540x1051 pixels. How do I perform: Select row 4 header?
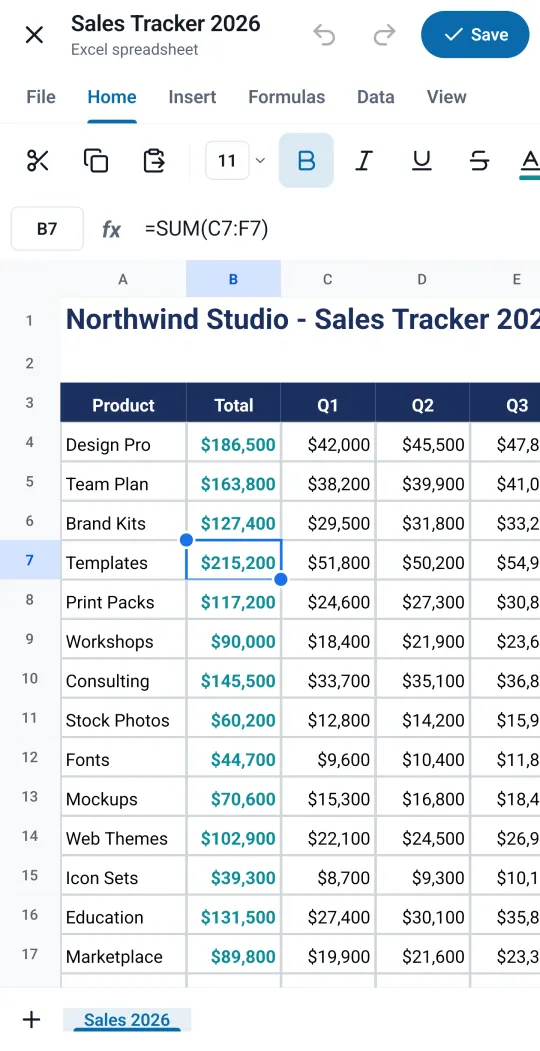[x=29, y=442]
